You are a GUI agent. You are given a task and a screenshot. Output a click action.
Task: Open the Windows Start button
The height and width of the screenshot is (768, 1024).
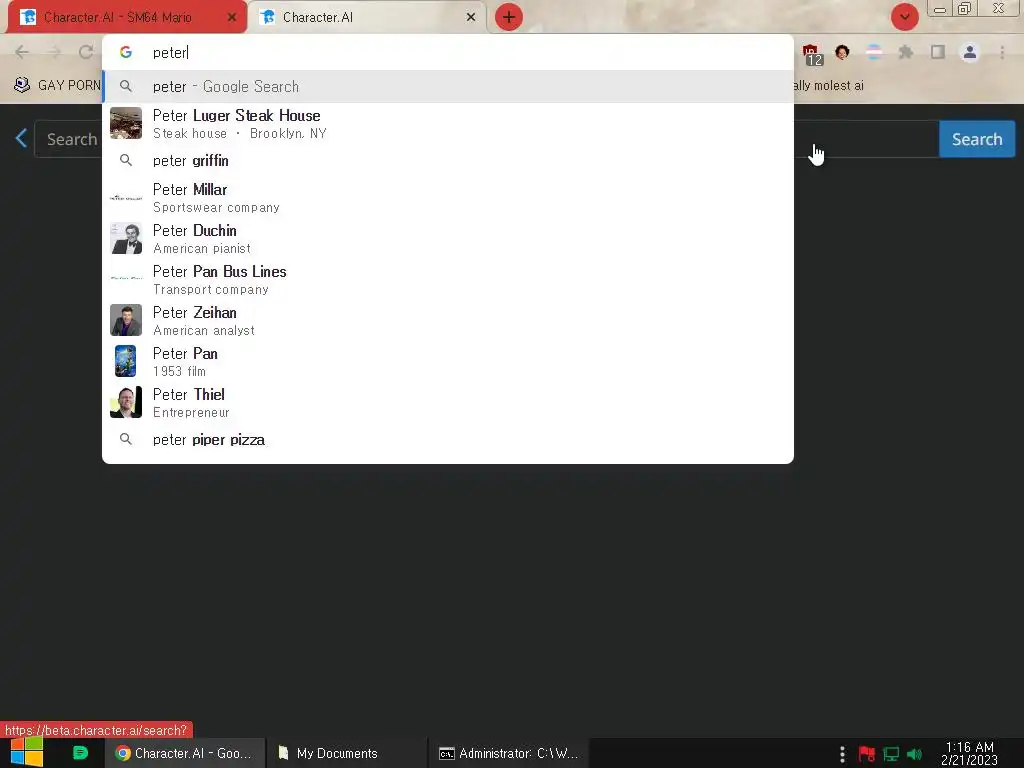click(27, 752)
